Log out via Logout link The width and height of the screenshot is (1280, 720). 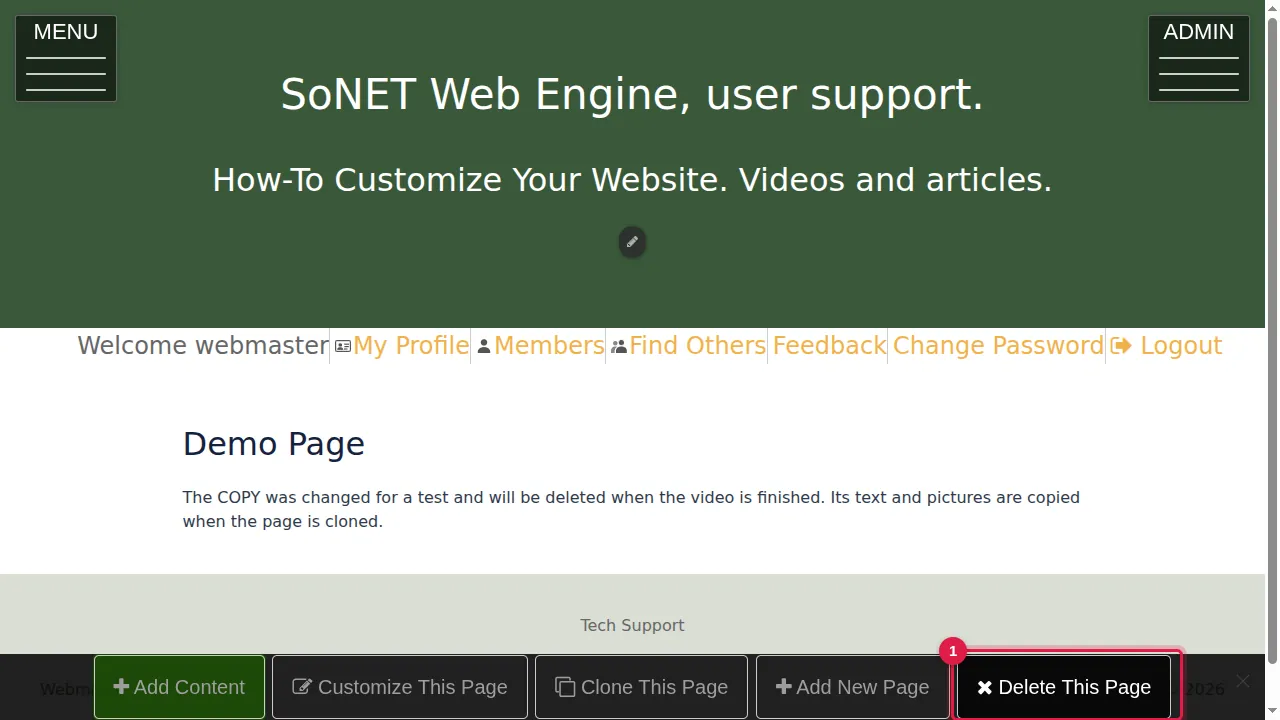[1166, 346]
